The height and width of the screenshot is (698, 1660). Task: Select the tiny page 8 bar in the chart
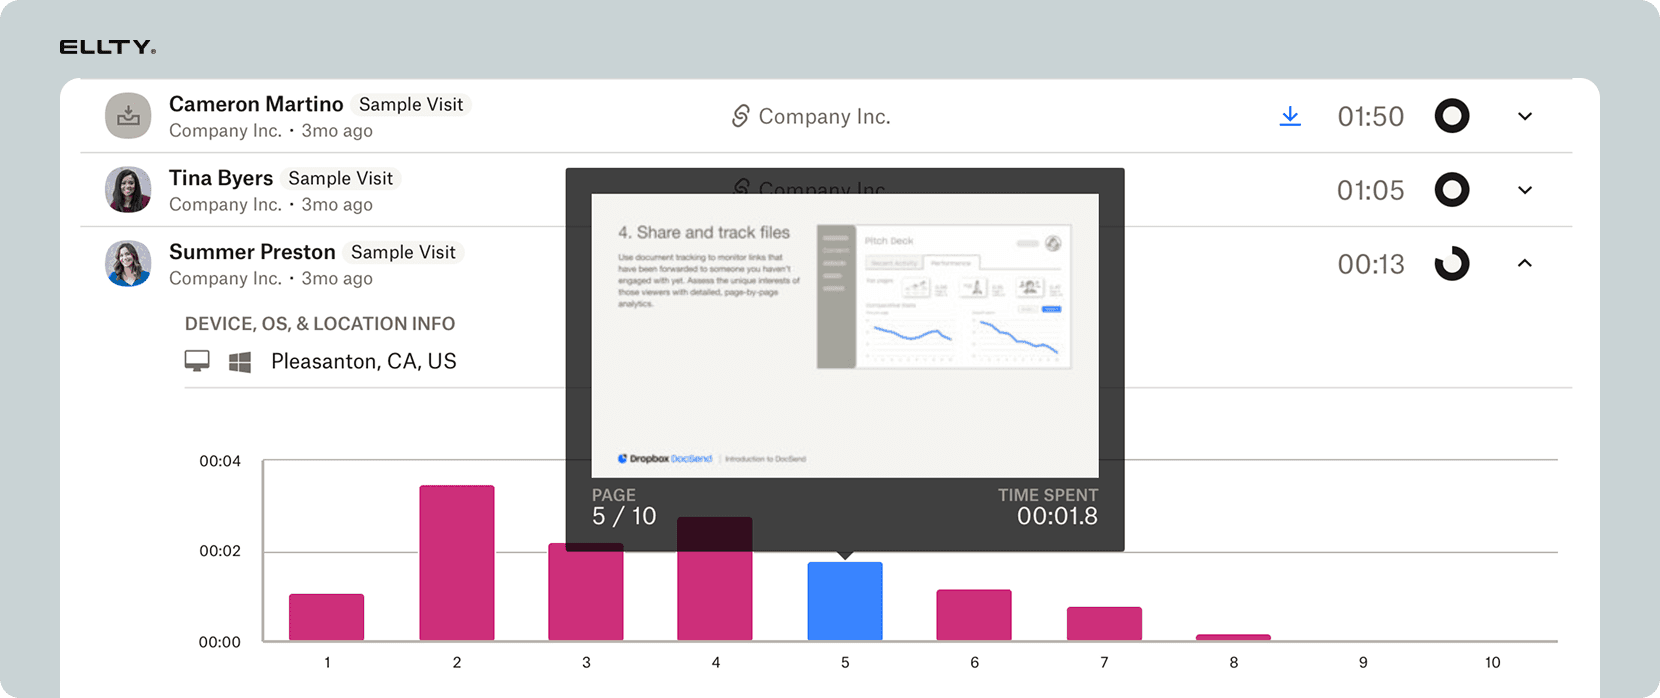[1233, 637]
